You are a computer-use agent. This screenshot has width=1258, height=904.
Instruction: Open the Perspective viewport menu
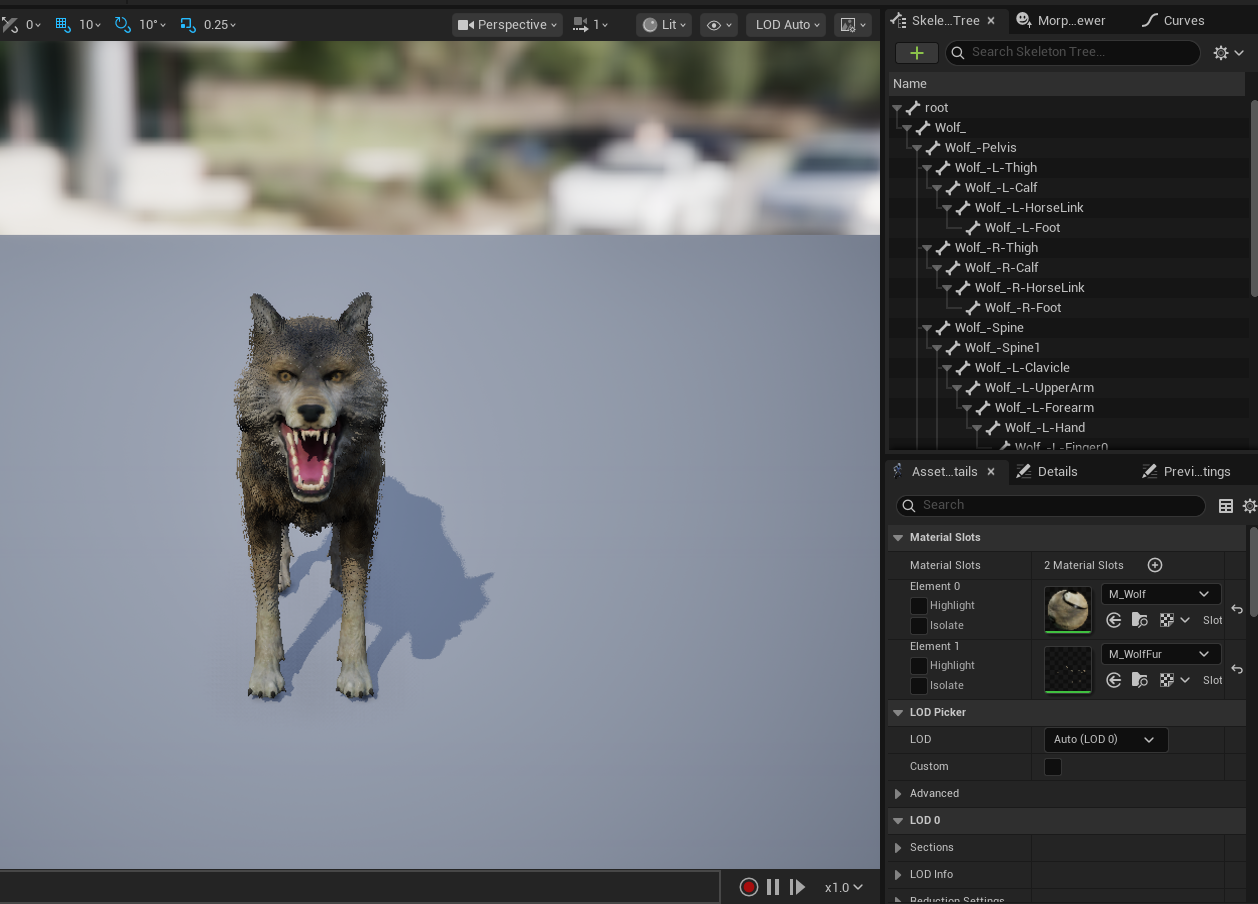507,25
